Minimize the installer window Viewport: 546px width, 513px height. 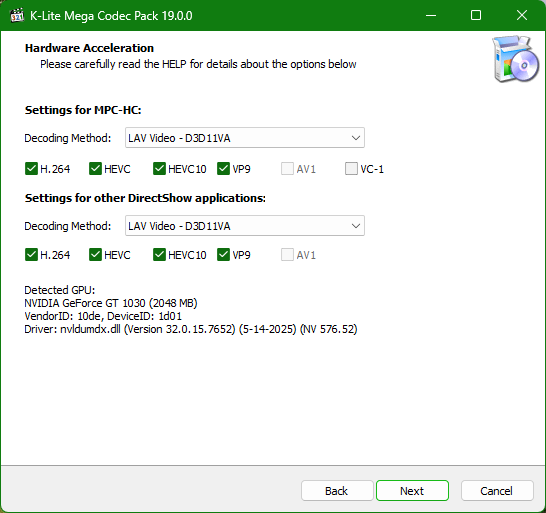pos(431,16)
